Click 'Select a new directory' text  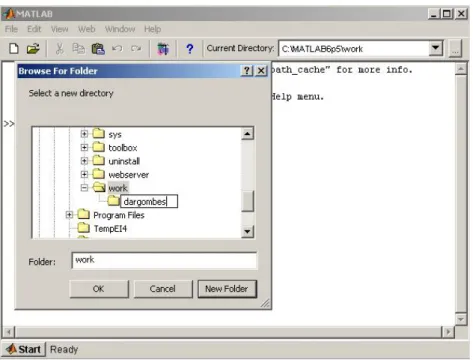[71, 93]
